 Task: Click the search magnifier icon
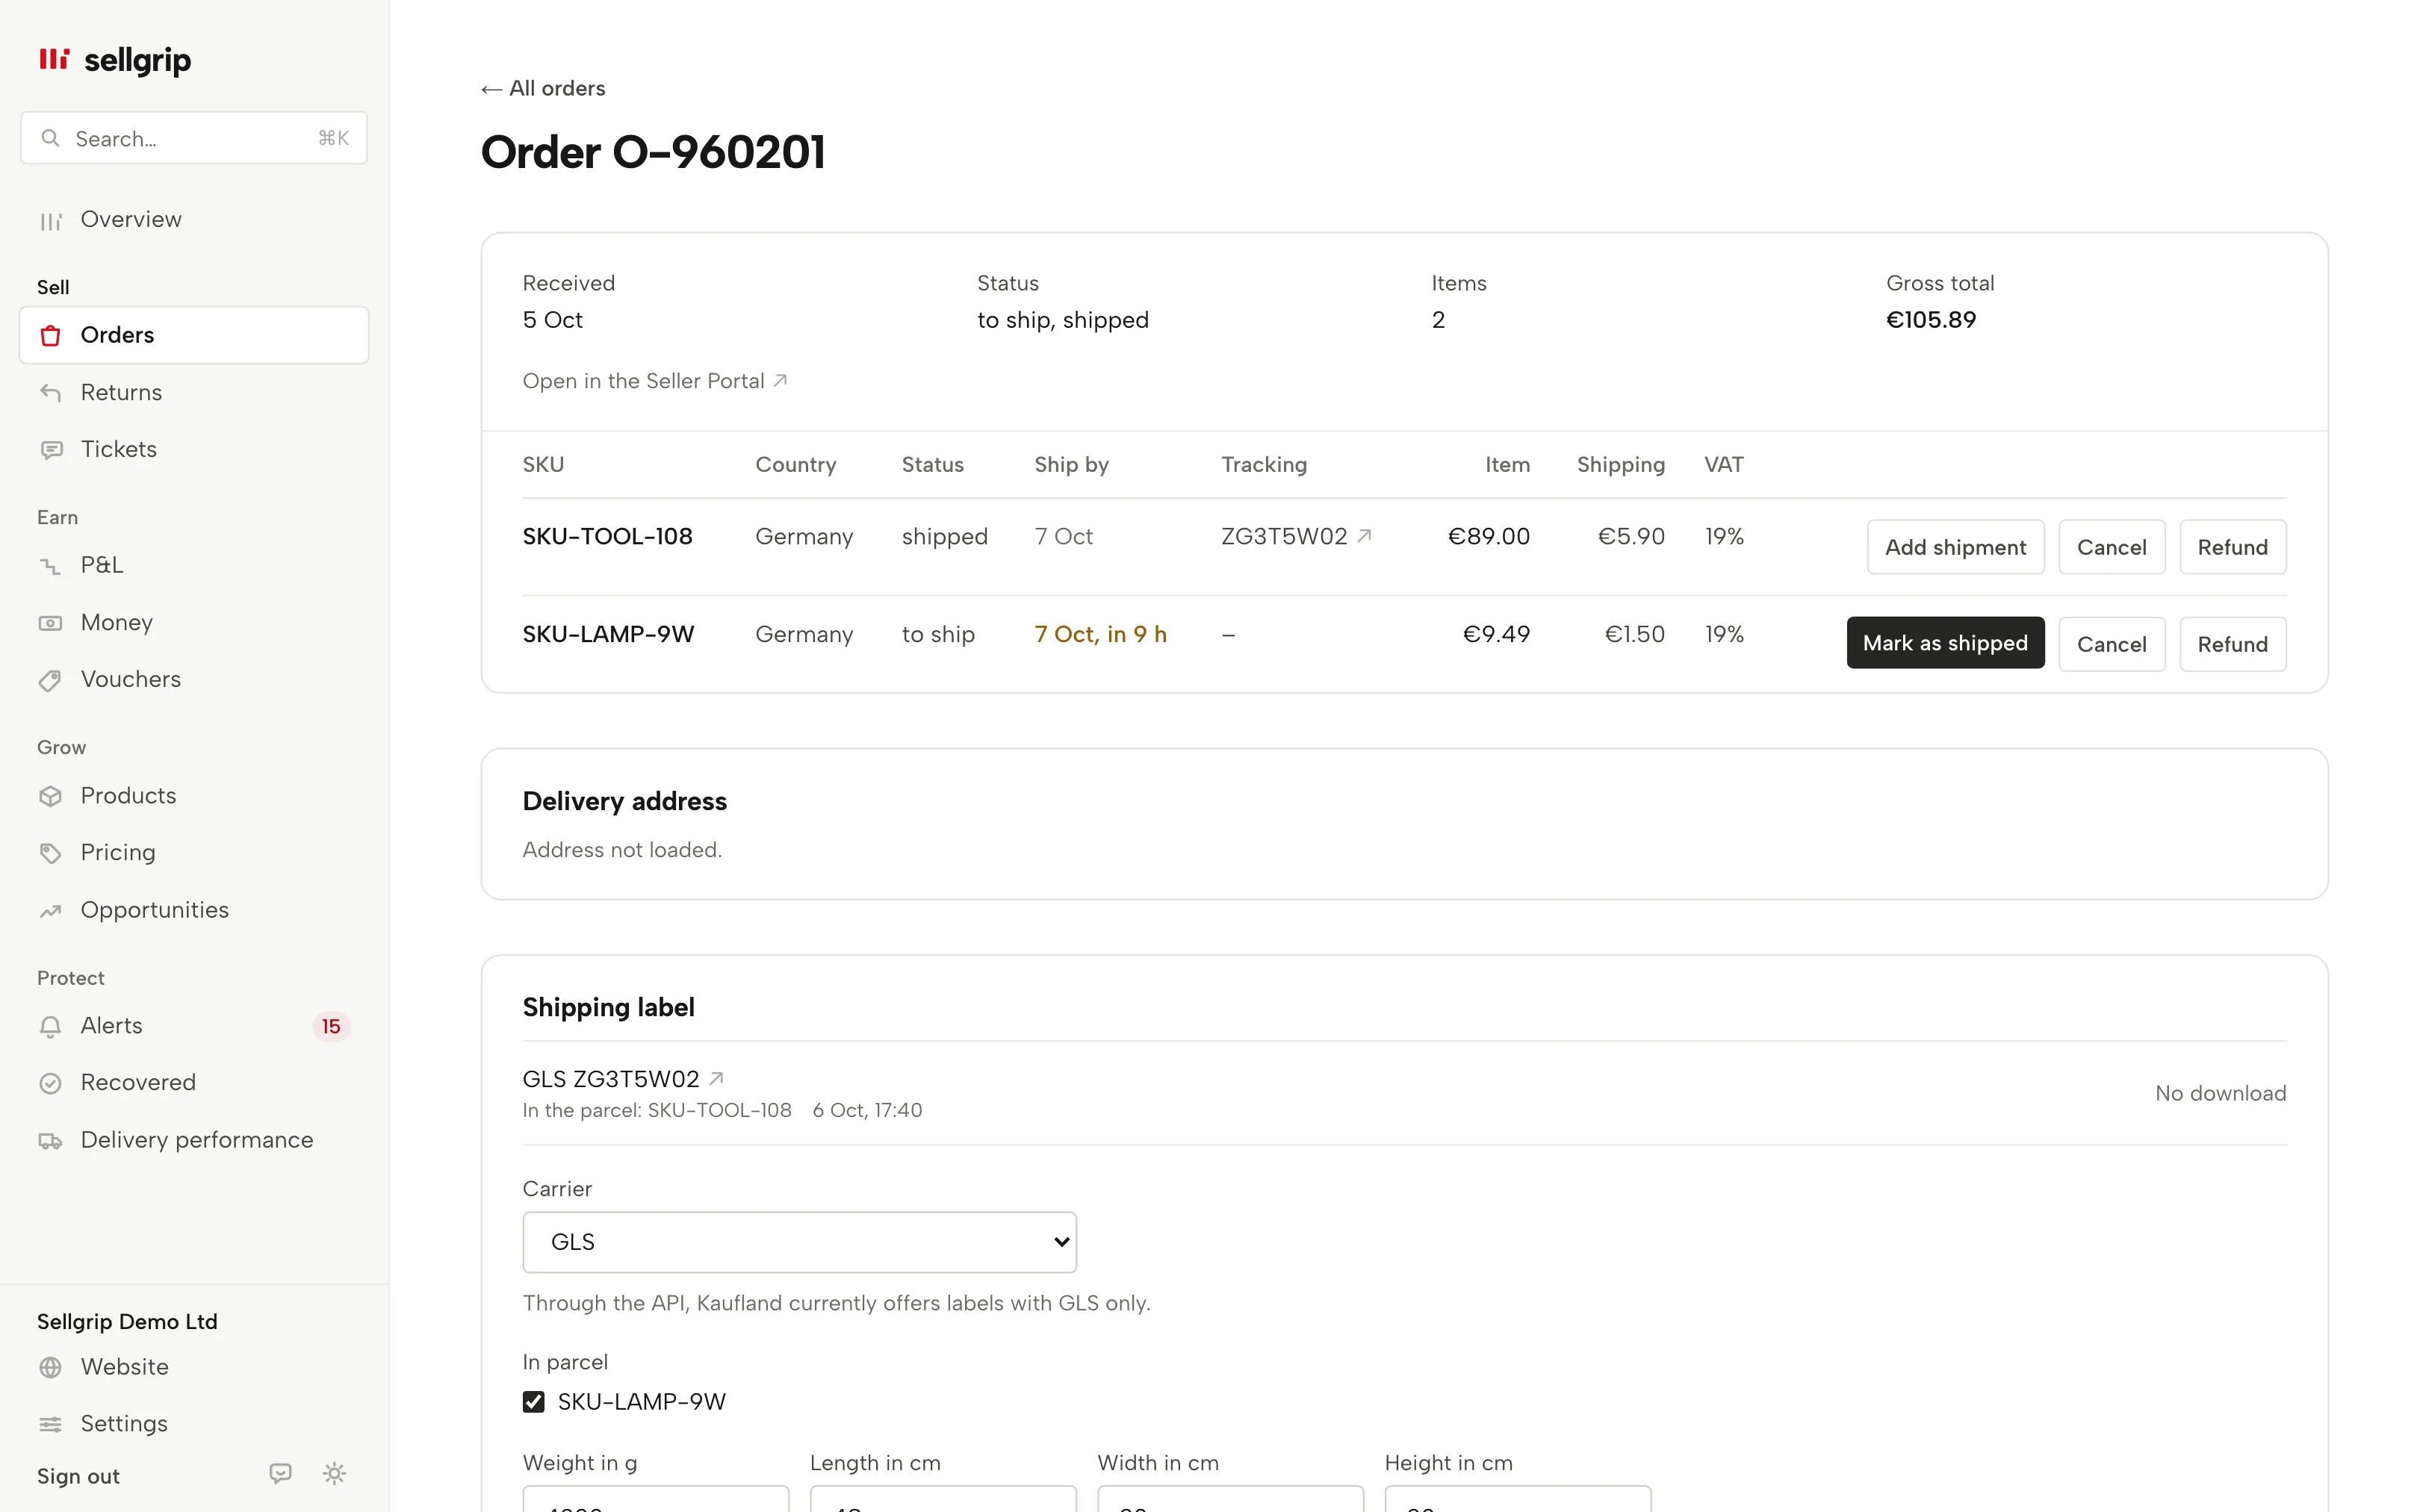click(50, 138)
